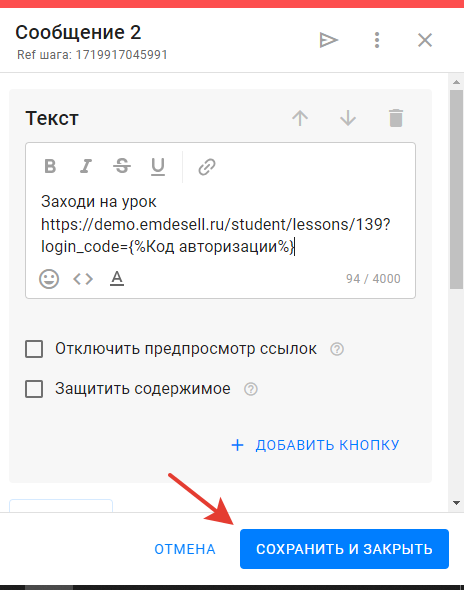This screenshot has width=464, height=590.
Task: Click ДОБАВИТЬ КНОПКУ link
Action: 315,445
